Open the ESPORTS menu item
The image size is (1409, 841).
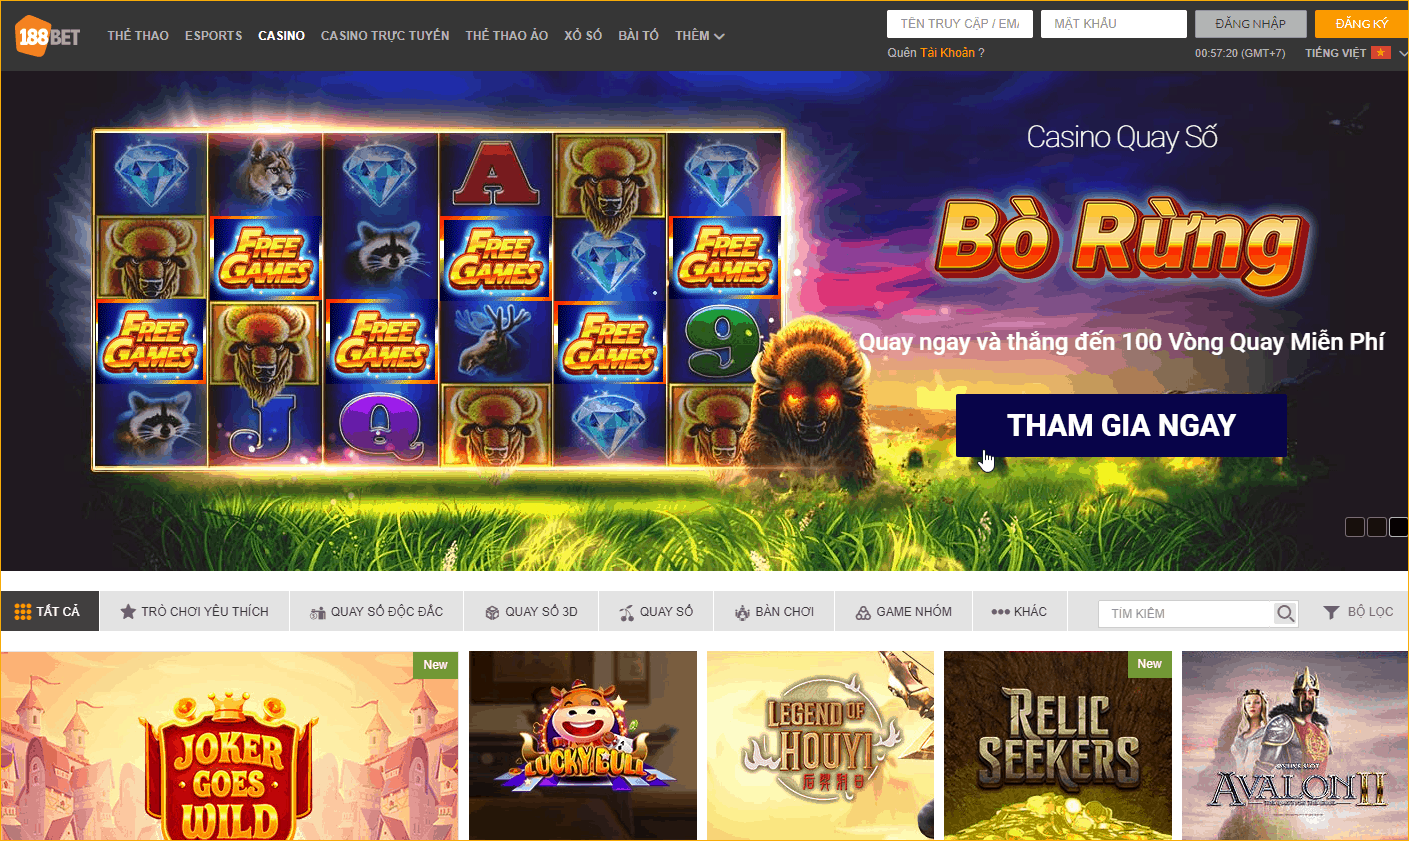click(x=213, y=36)
